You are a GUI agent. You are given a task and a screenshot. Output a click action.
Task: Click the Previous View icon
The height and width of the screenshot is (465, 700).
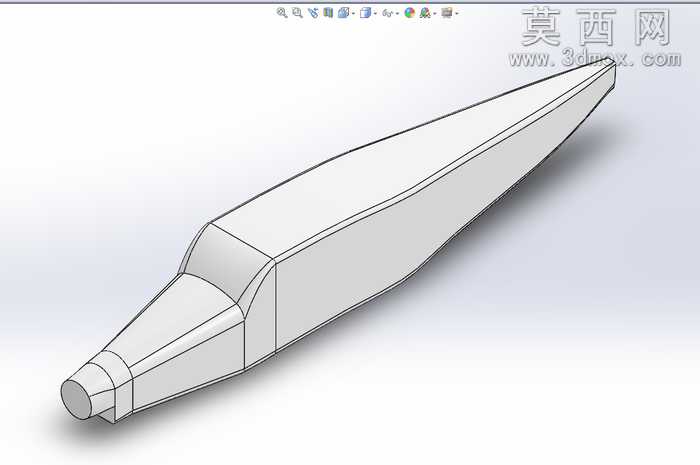pyautogui.click(x=313, y=13)
